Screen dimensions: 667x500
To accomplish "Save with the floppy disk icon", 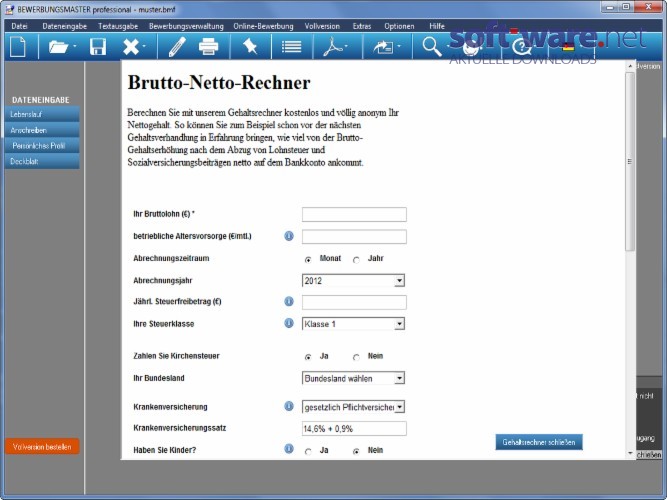I will click(x=98, y=46).
